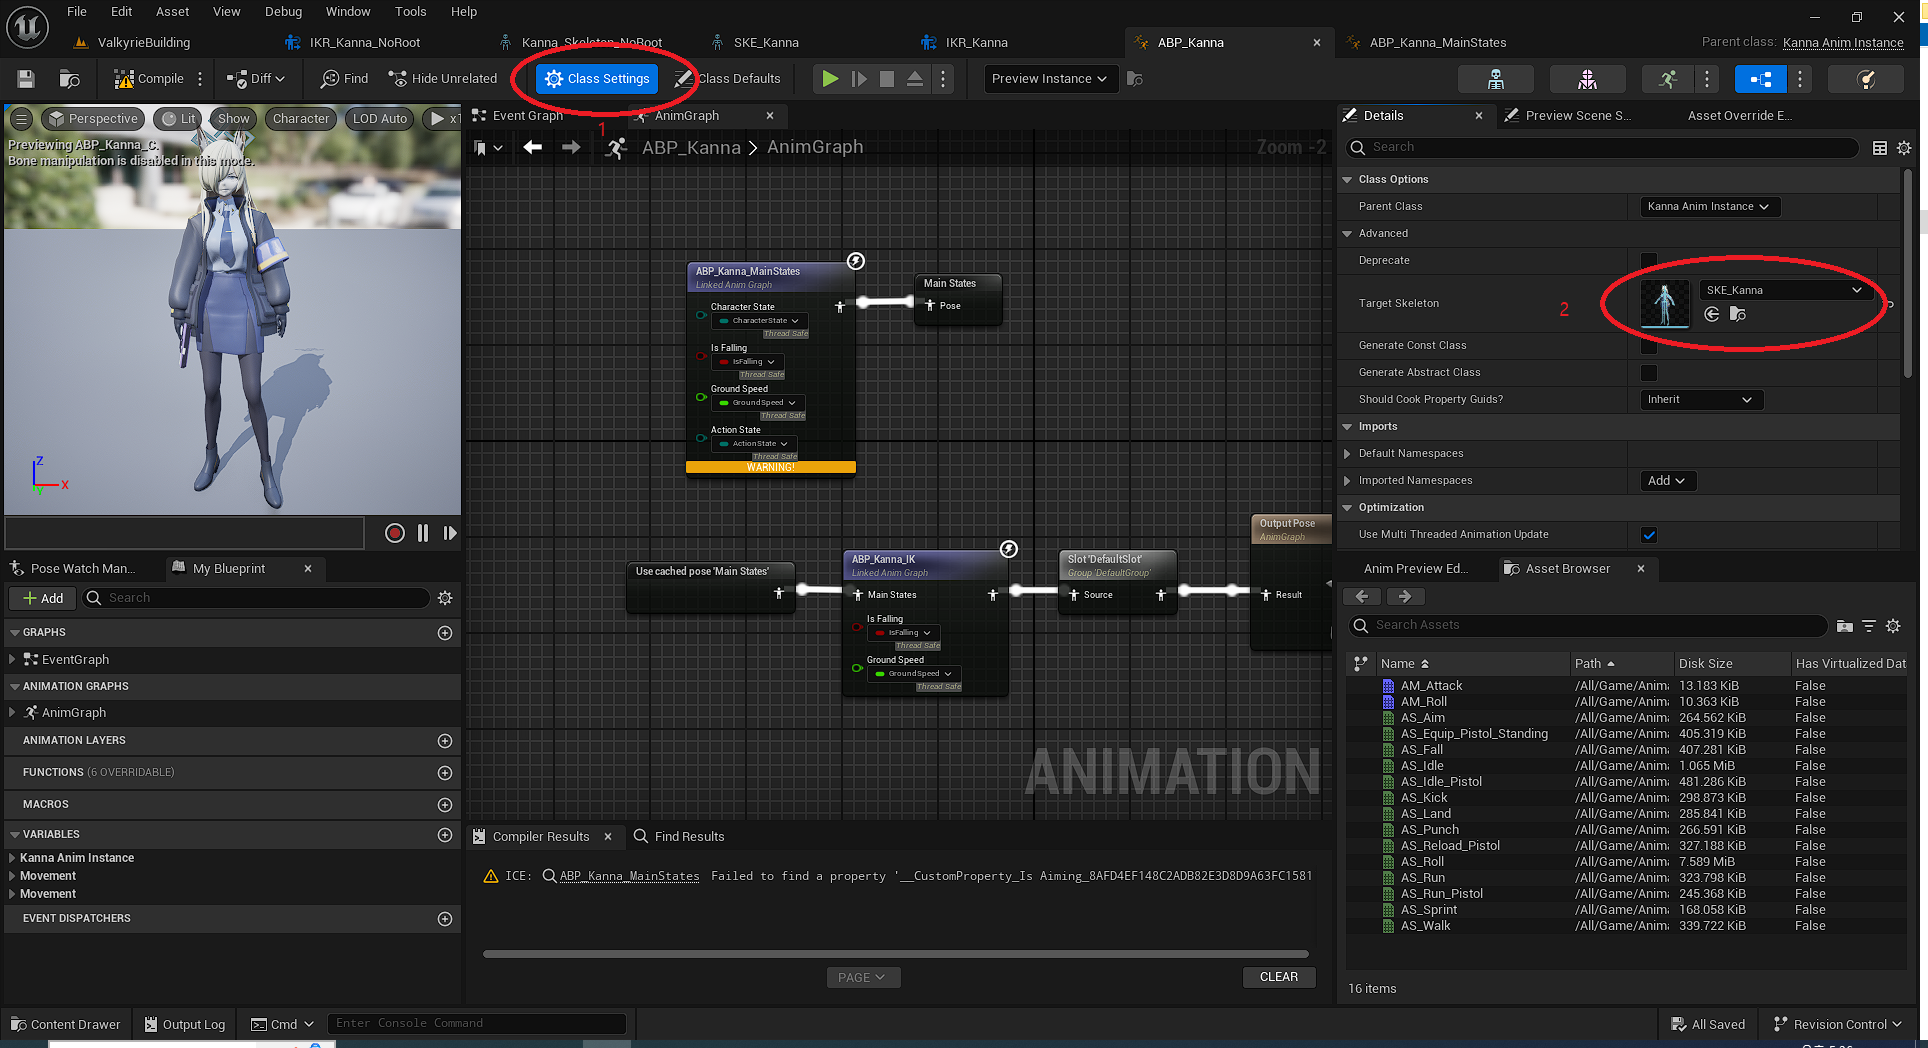This screenshot has height=1048, width=1928.
Task: Select the Blueprint mode icon (blue)
Action: 1761,79
